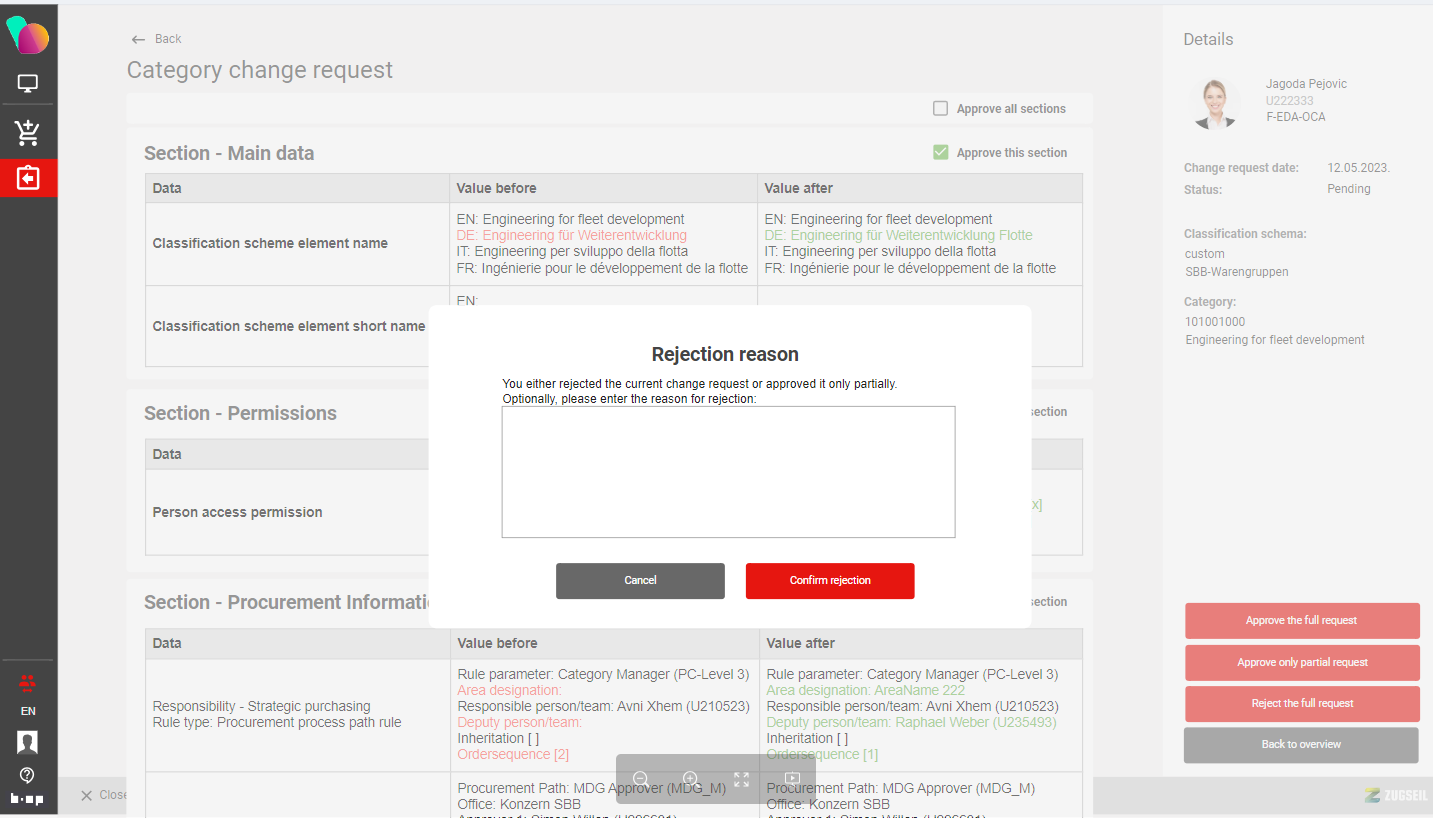Switch language via the EN selector

click(x=28, y=711)
